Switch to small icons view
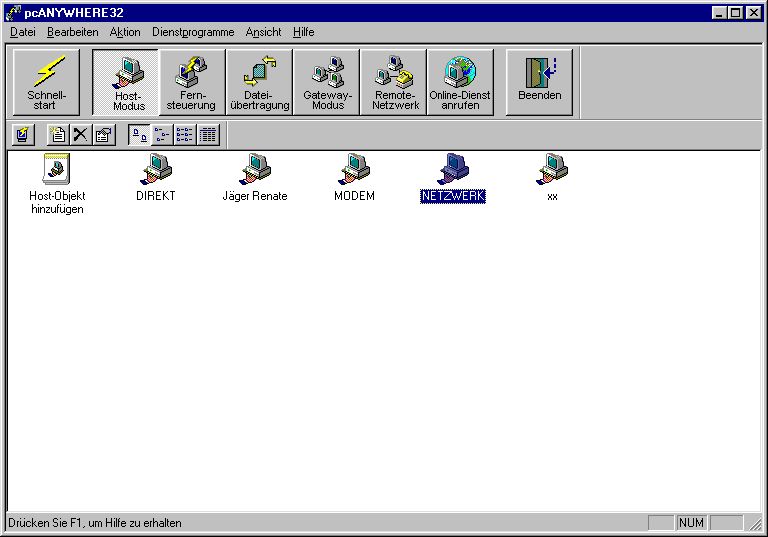The height and width of the screenshot is (537, 768). pos(162,135)
